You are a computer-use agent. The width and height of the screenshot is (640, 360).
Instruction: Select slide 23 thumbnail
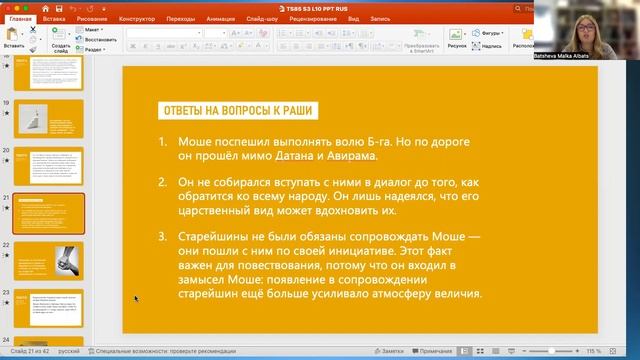49,308
